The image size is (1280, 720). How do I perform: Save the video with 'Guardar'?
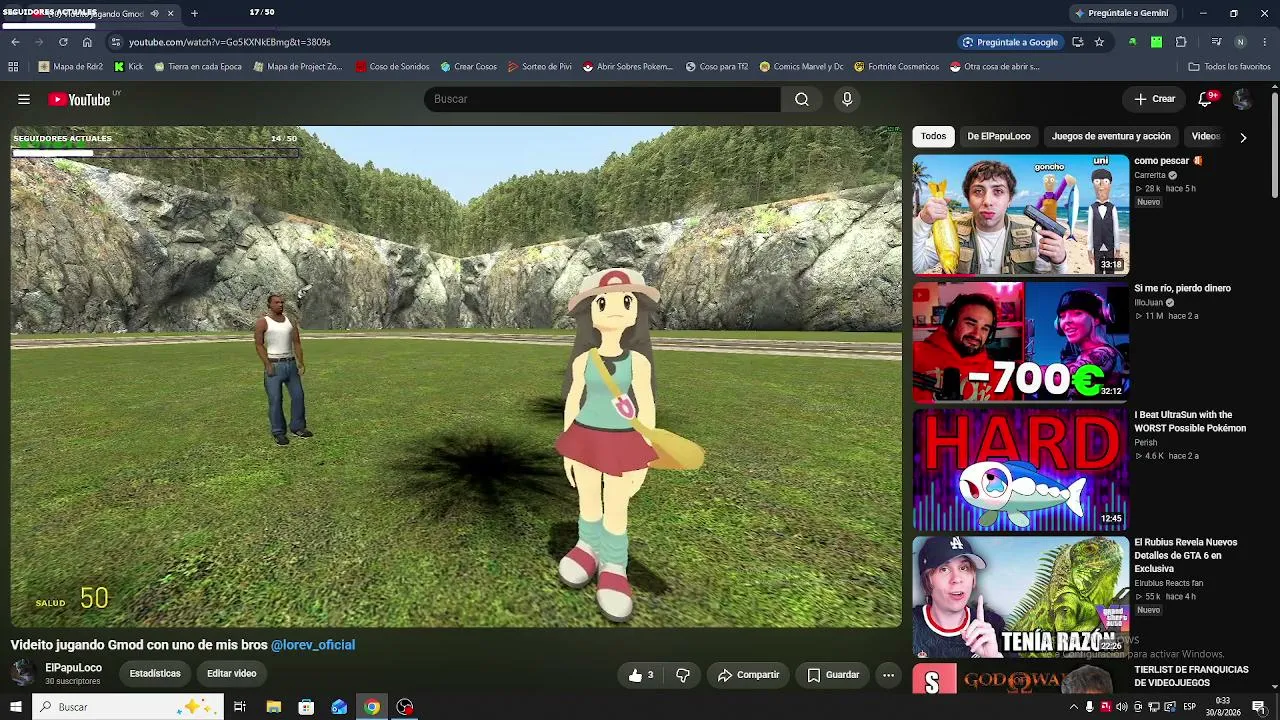(x=833, y=675)
